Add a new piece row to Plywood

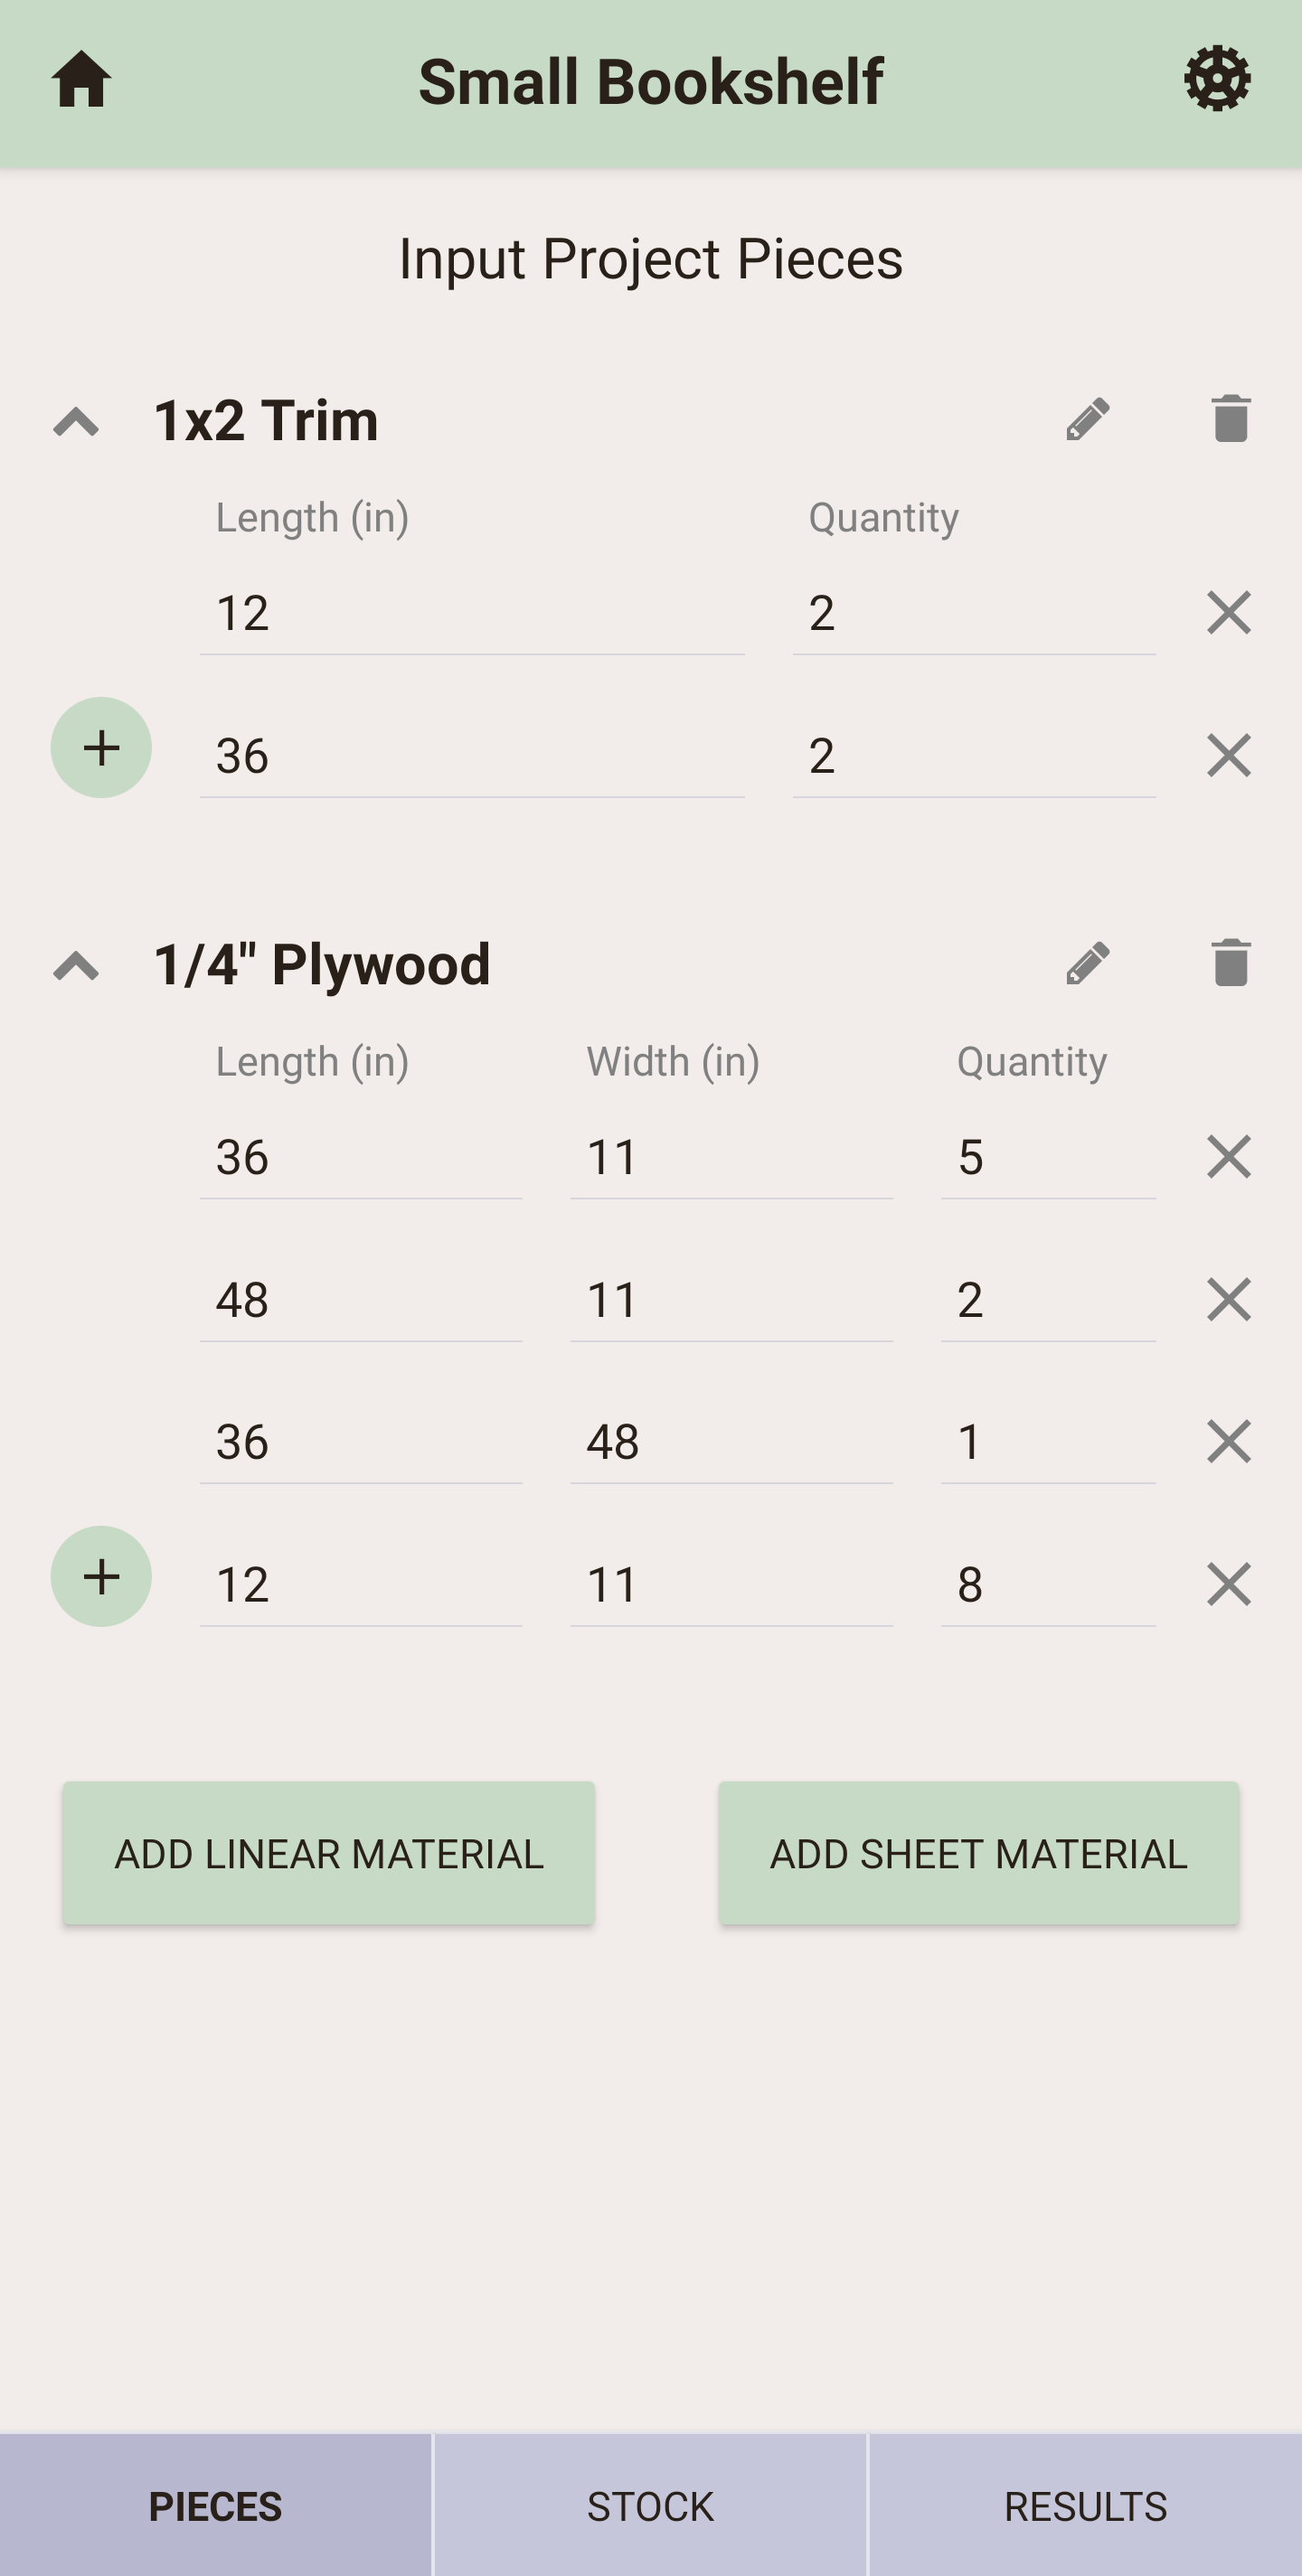pos(101,1576)
